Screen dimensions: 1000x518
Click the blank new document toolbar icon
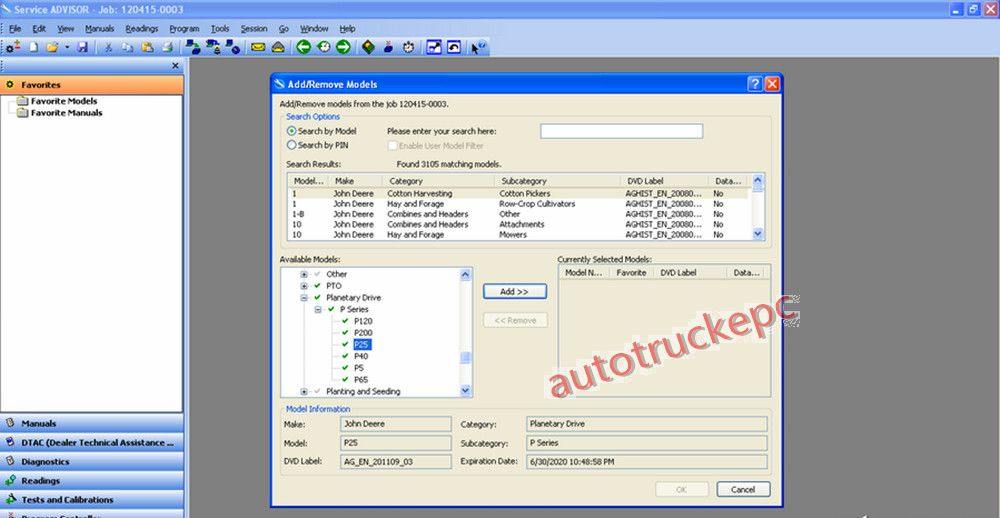34,47
